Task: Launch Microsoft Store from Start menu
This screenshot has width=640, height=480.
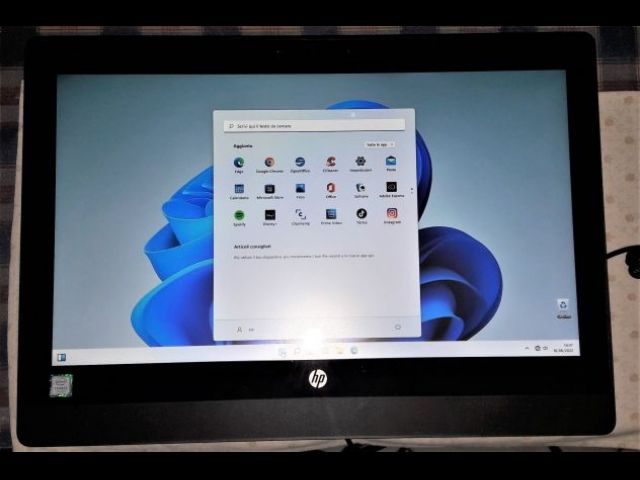Action: (270, 192)
